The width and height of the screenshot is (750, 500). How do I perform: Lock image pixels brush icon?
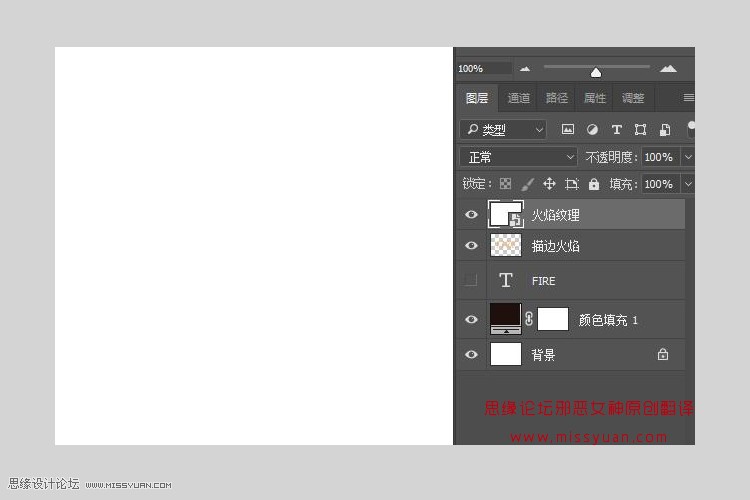pyautogui.click(x=527, y=184)
